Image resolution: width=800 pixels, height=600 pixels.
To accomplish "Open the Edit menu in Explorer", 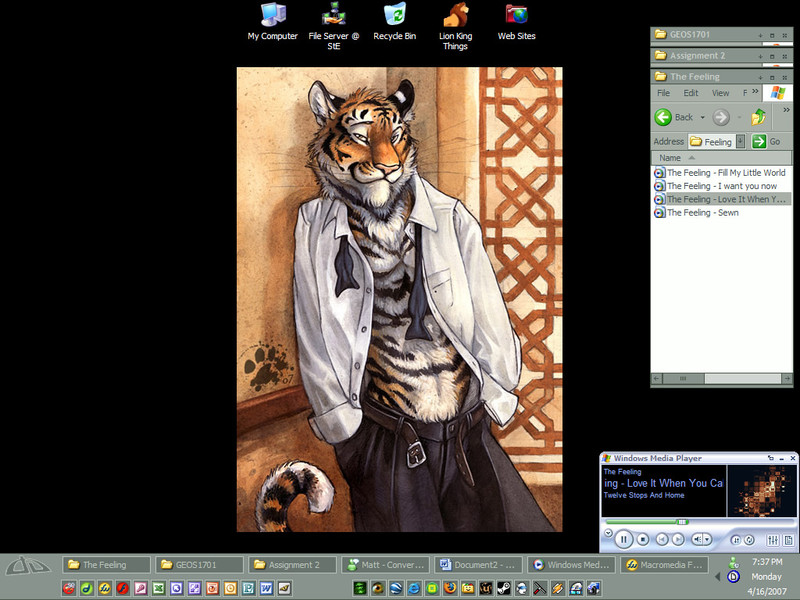I will point(691,93).
